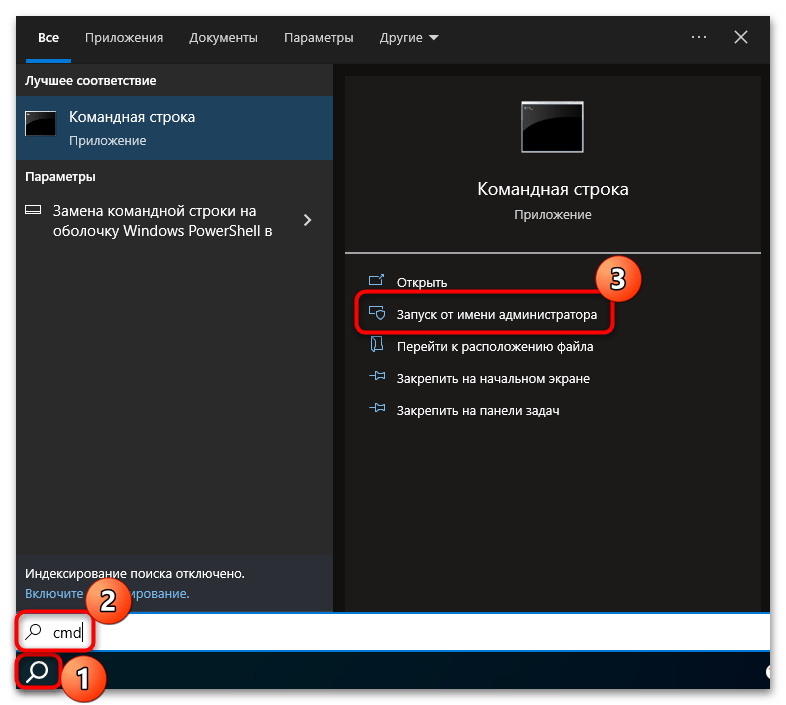
Task: Click the pin icon beside панели задач
Action: point(377,408)
